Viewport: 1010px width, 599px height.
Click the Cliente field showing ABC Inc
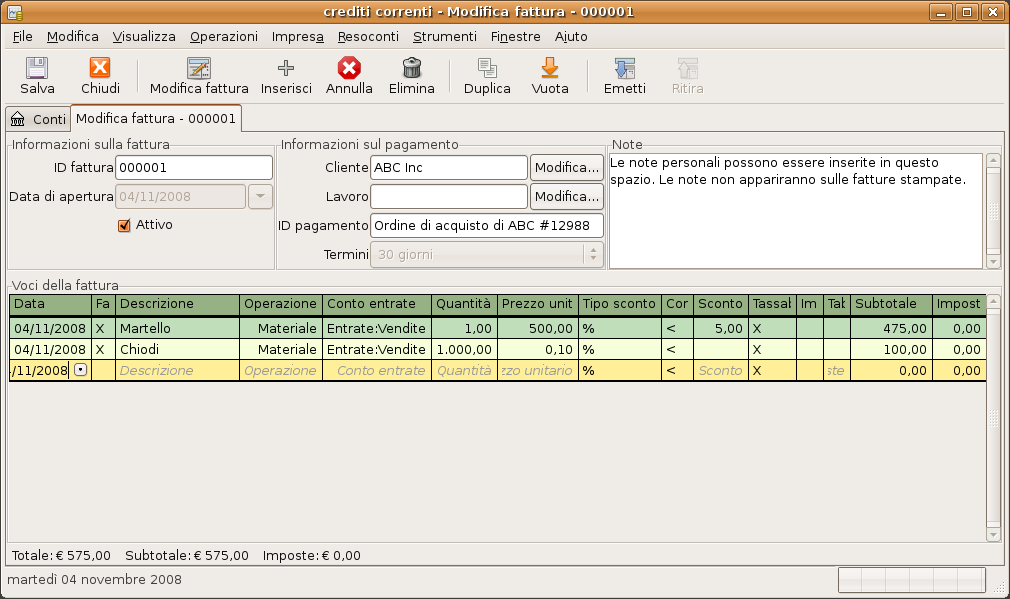coord(449,167)
